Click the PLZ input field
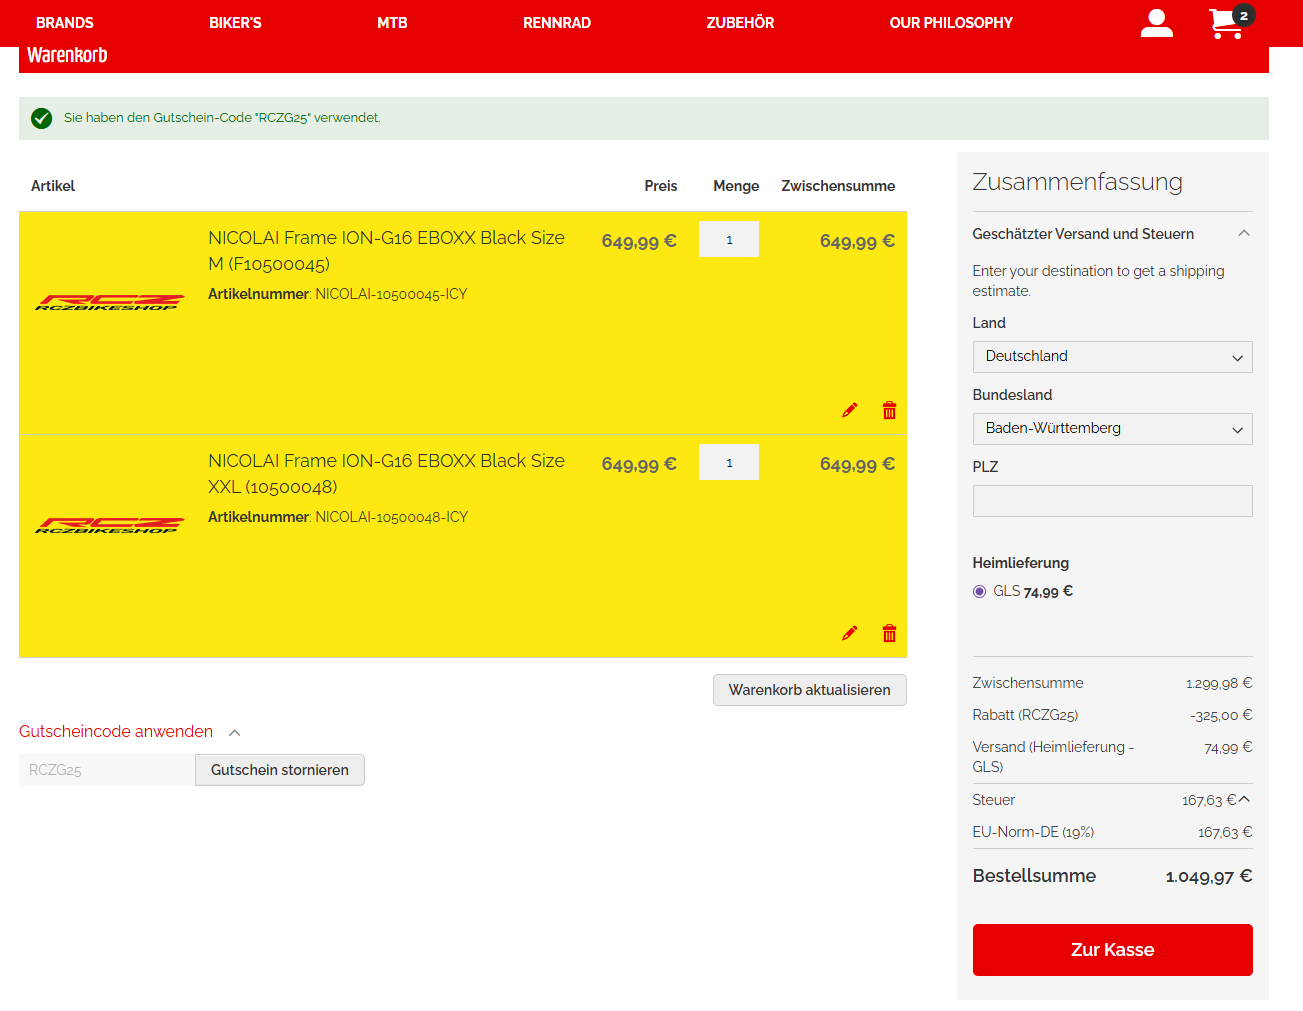 click(1112, 501)
